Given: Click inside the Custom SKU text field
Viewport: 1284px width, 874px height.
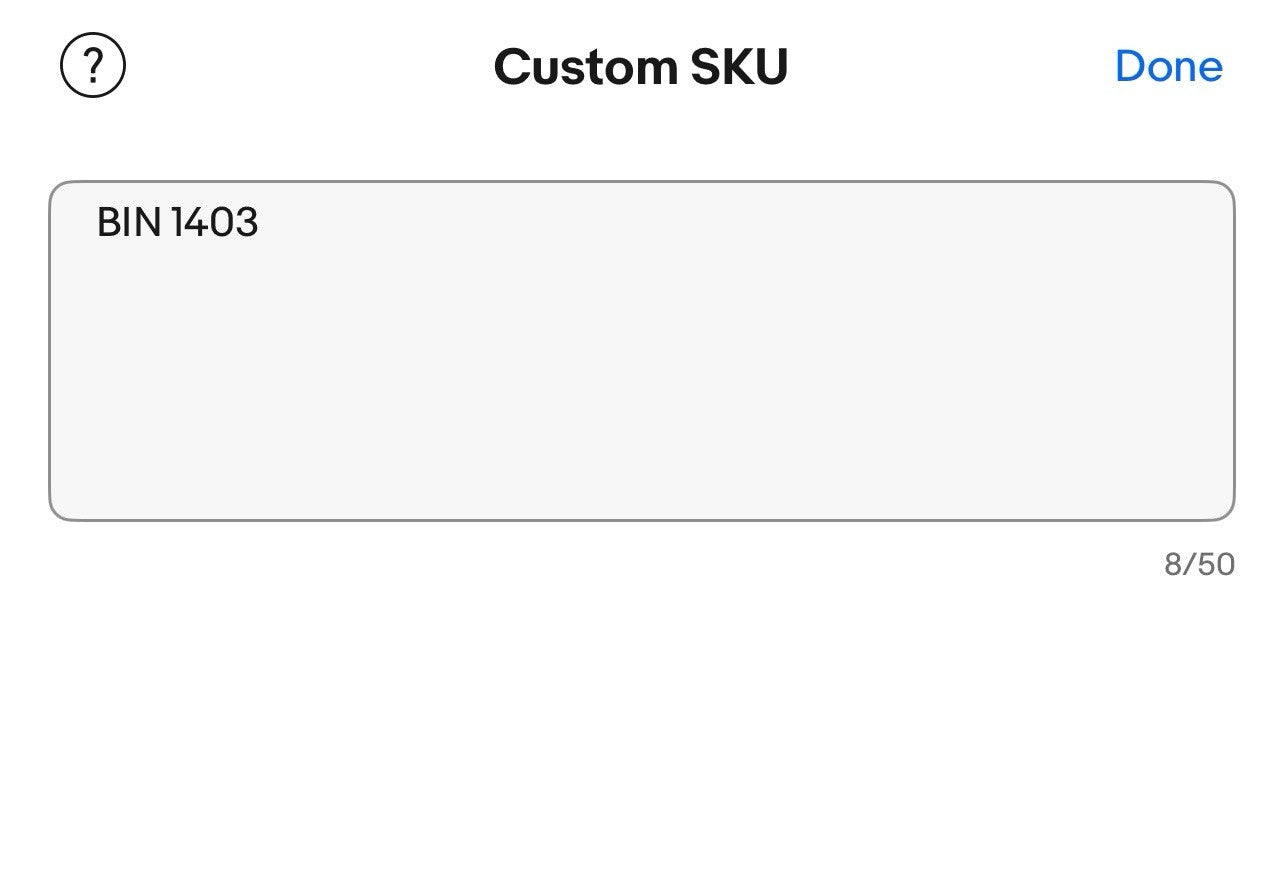Looking at the screenshot, I should pyautogui.click(x=641, y=350).
